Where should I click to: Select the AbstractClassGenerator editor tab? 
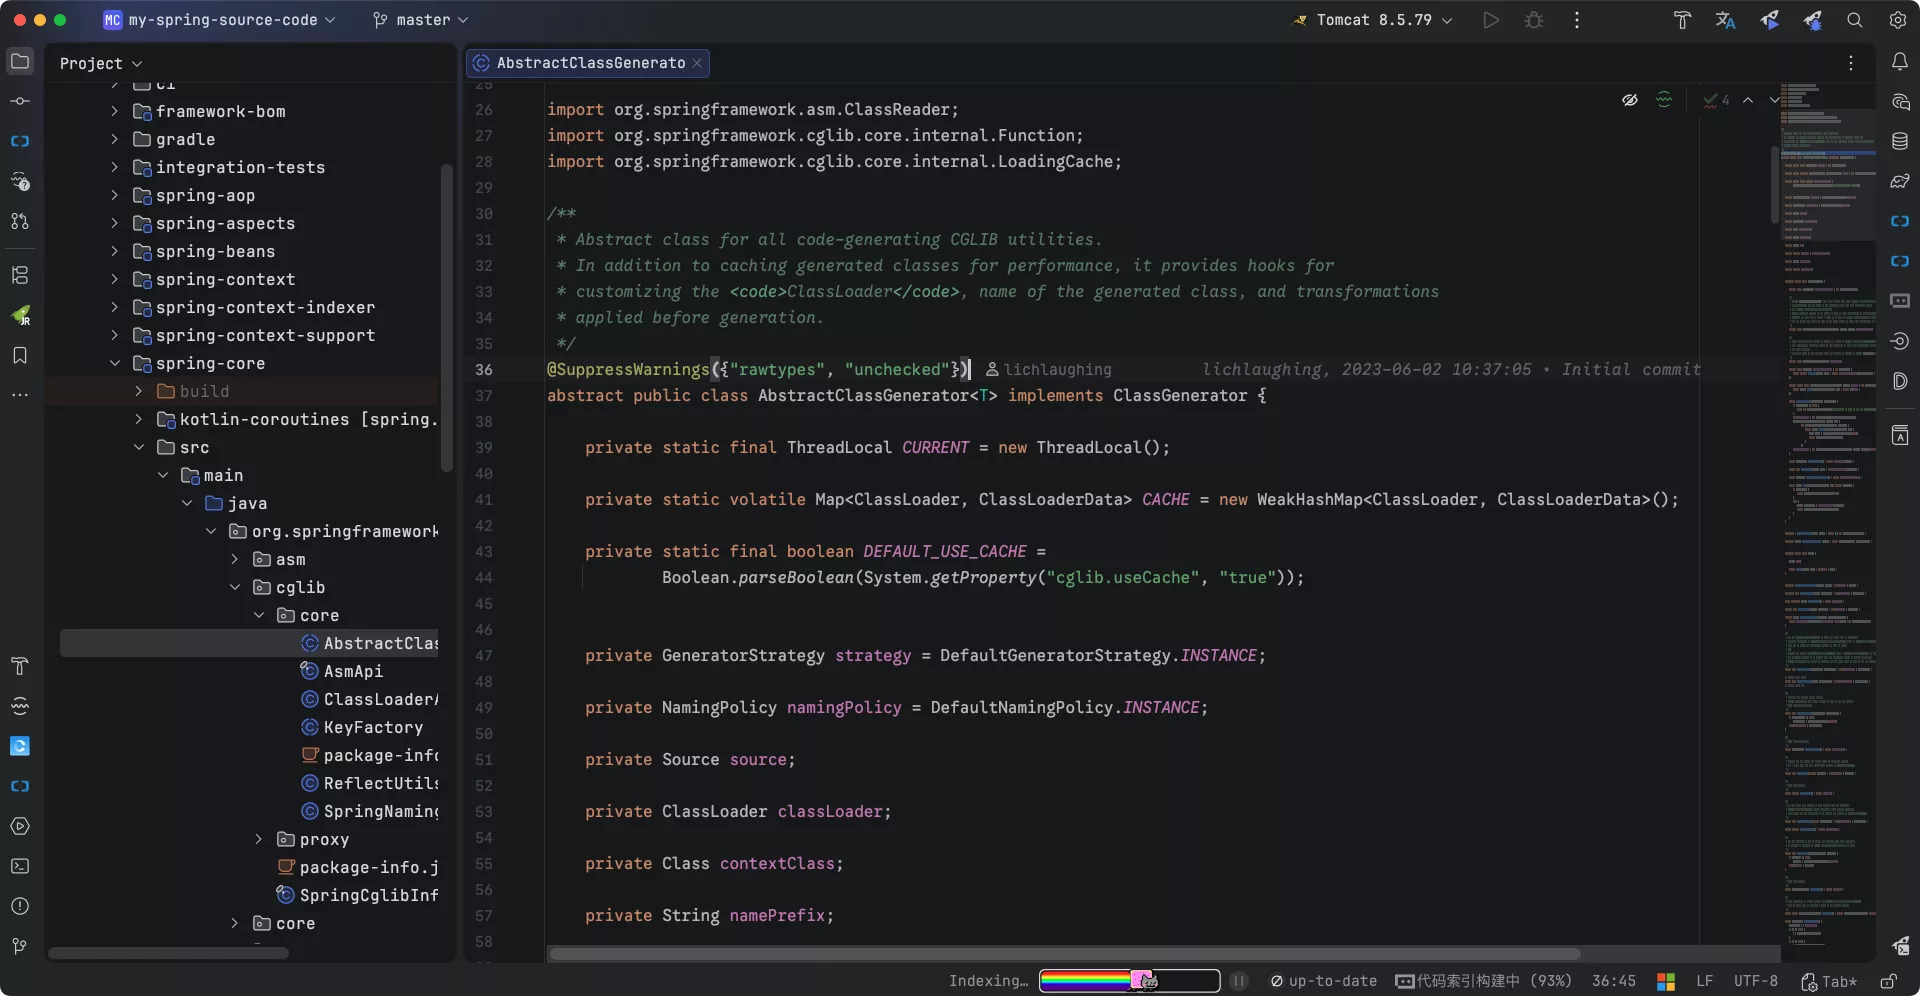590,63
